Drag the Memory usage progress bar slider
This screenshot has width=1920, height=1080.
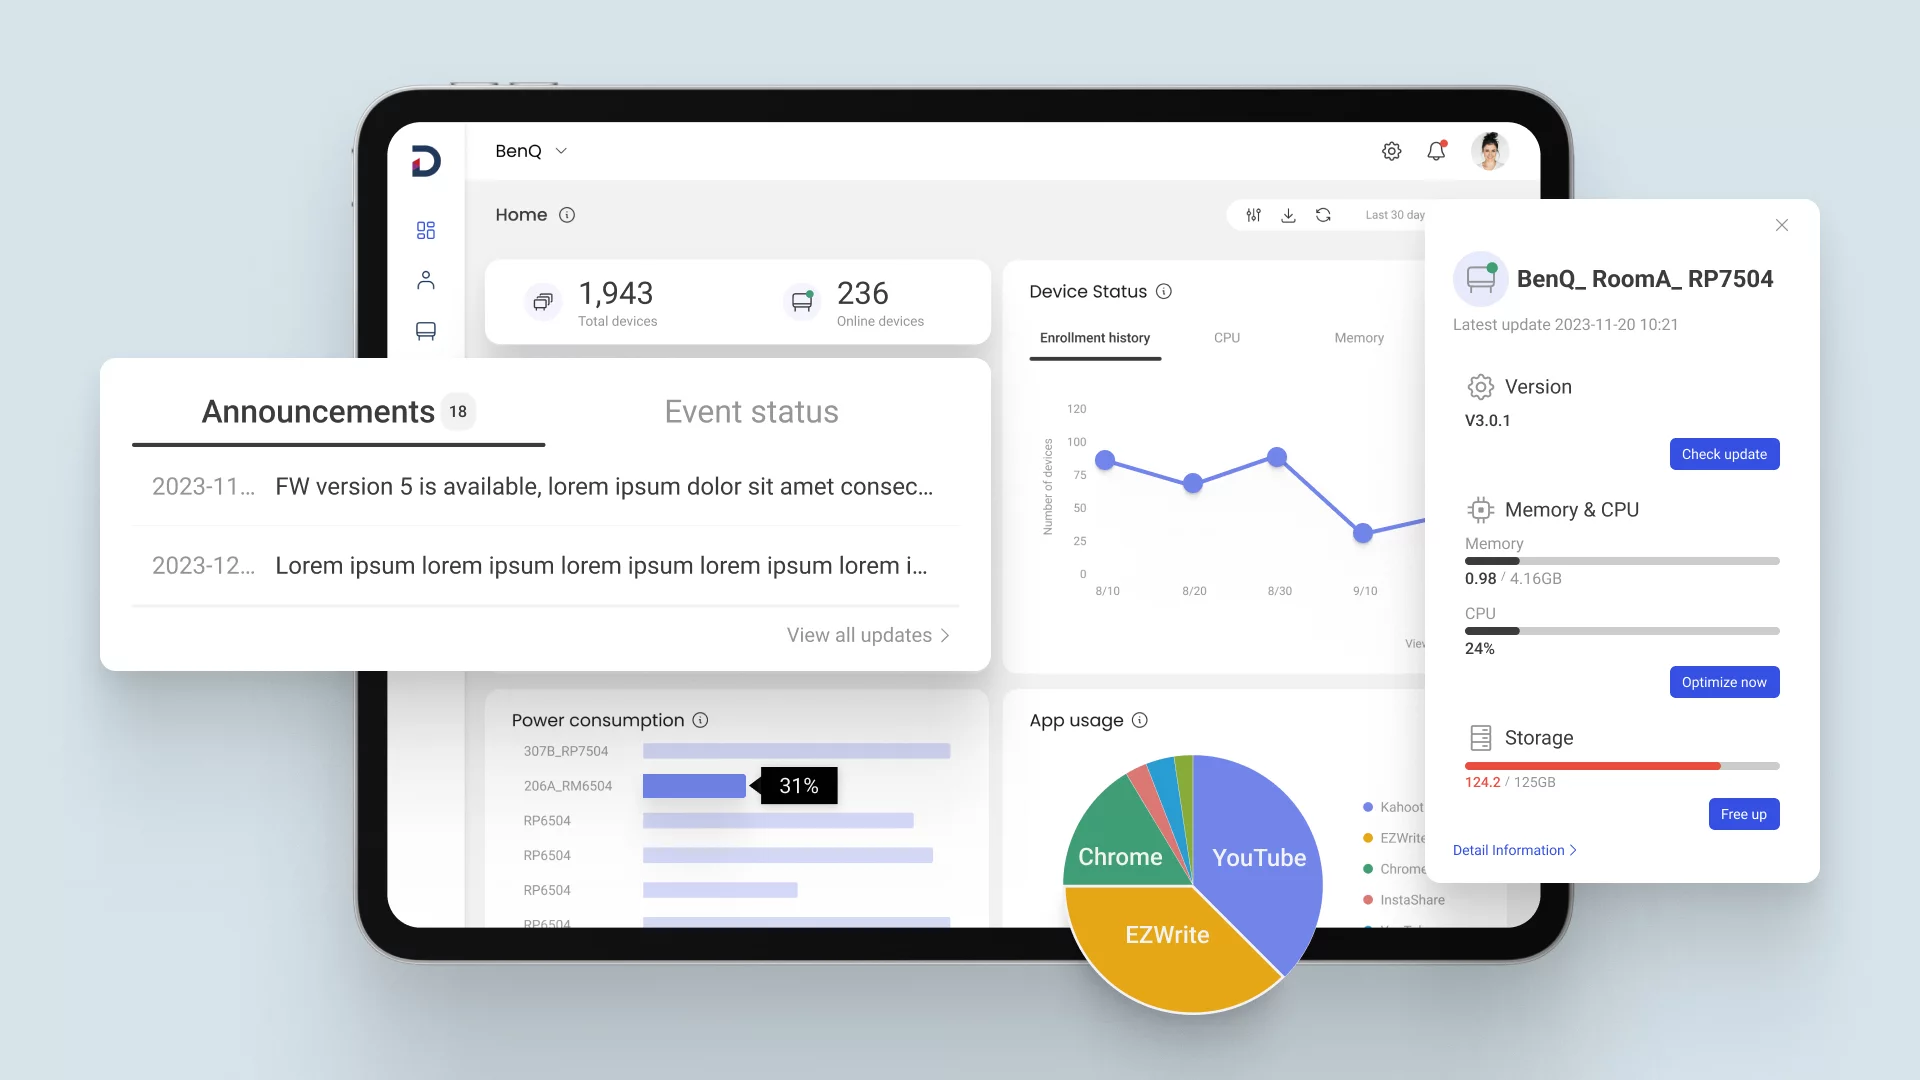1519,560
